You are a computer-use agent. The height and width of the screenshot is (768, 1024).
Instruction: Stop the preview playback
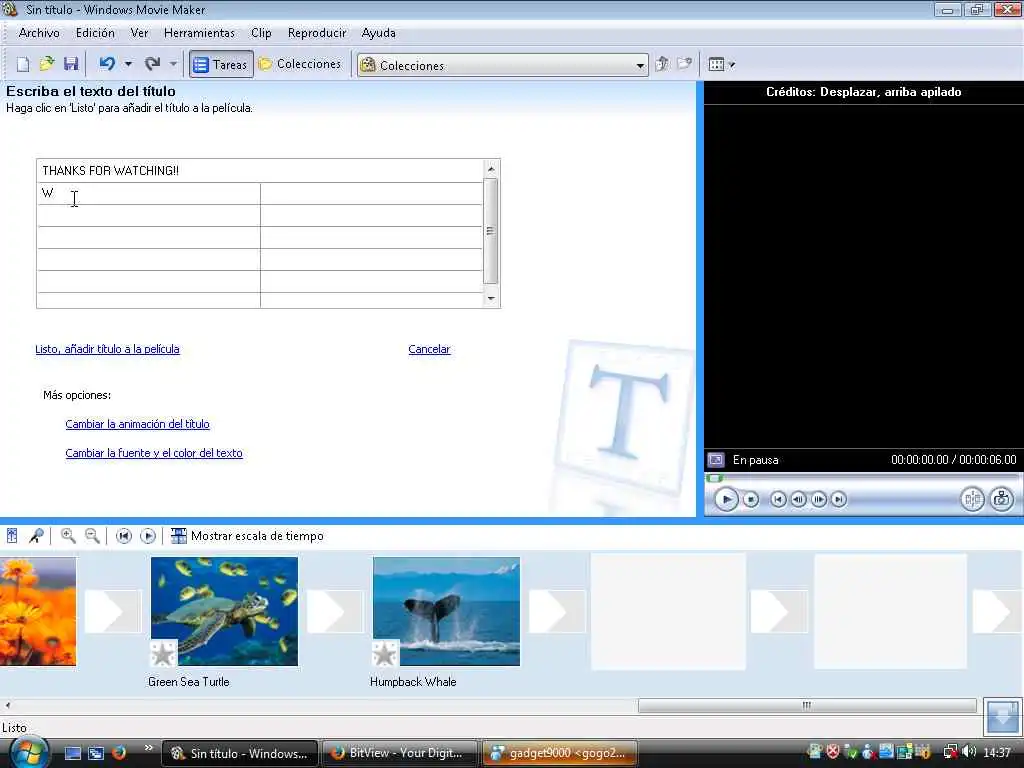pyautogui.click(x=751, y=500)
